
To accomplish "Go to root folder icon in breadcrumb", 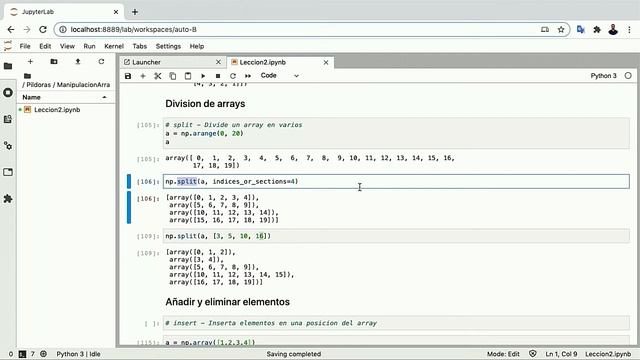I will click(27, 76).
